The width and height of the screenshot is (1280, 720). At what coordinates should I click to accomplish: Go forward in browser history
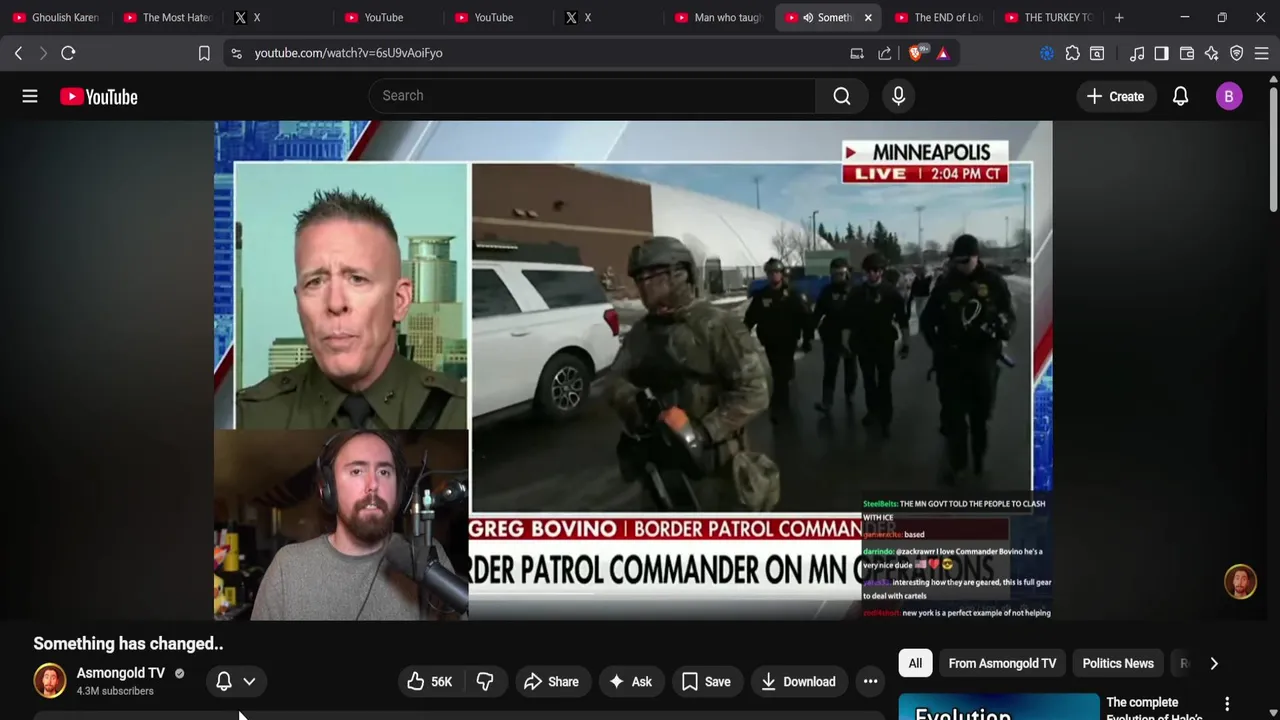[x=43, y=53]
